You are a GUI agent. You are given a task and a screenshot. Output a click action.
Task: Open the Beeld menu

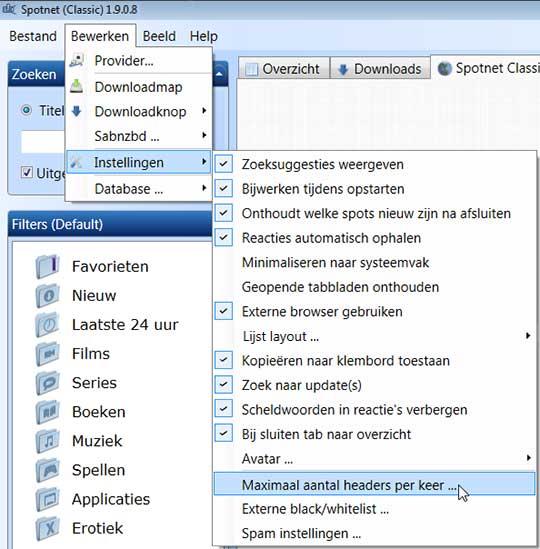(x=159, y=36)
